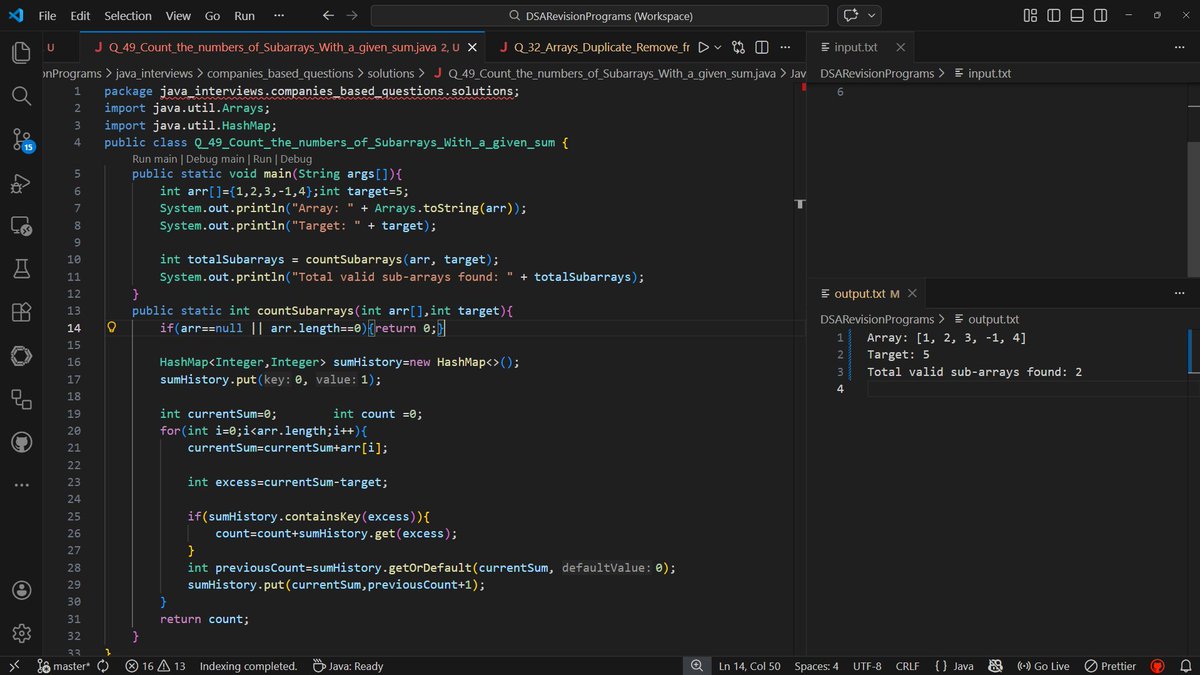Open the Search view in activity bar
The height and width of the screenshot is (675, 1200).
coord(22,96)
